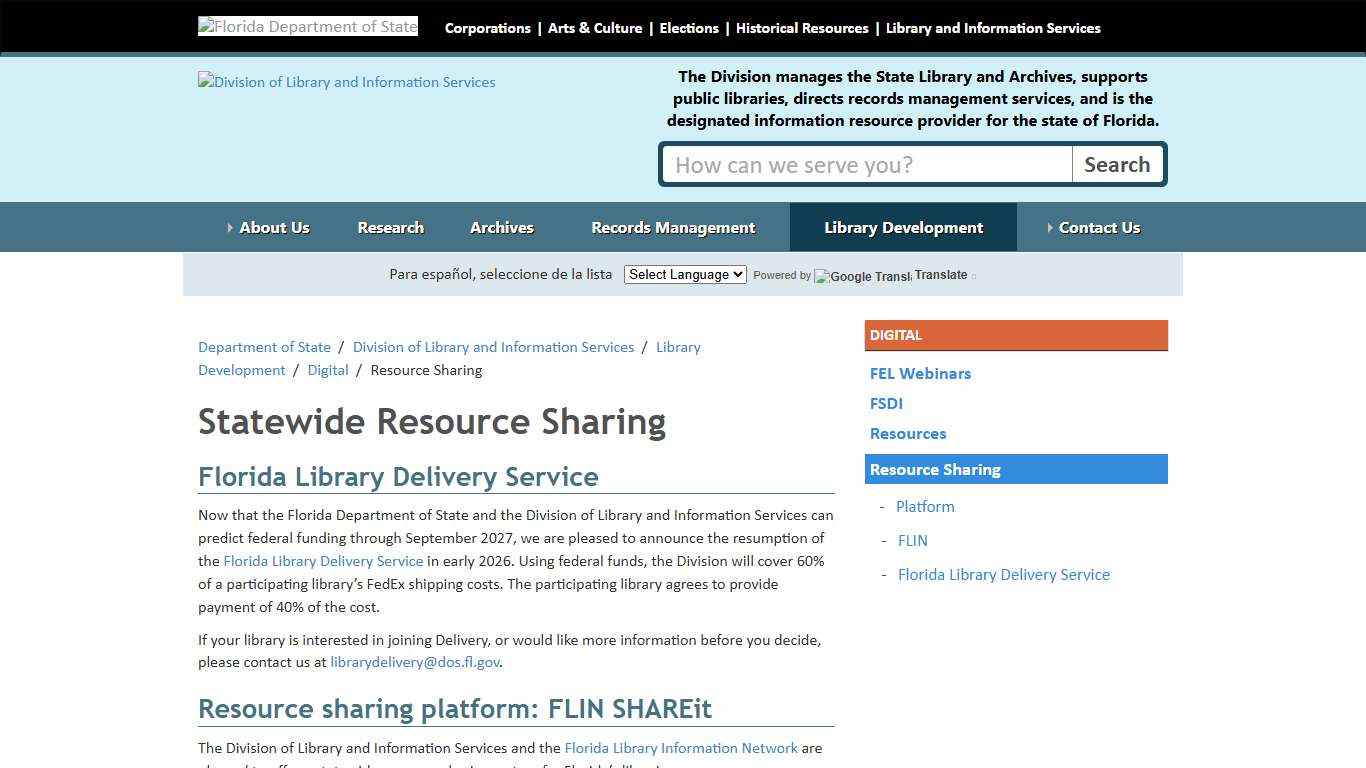Expand the Resource Sharing sidebar section
1366x768 pixels.
pyautogui.click(x=934, y=469)
